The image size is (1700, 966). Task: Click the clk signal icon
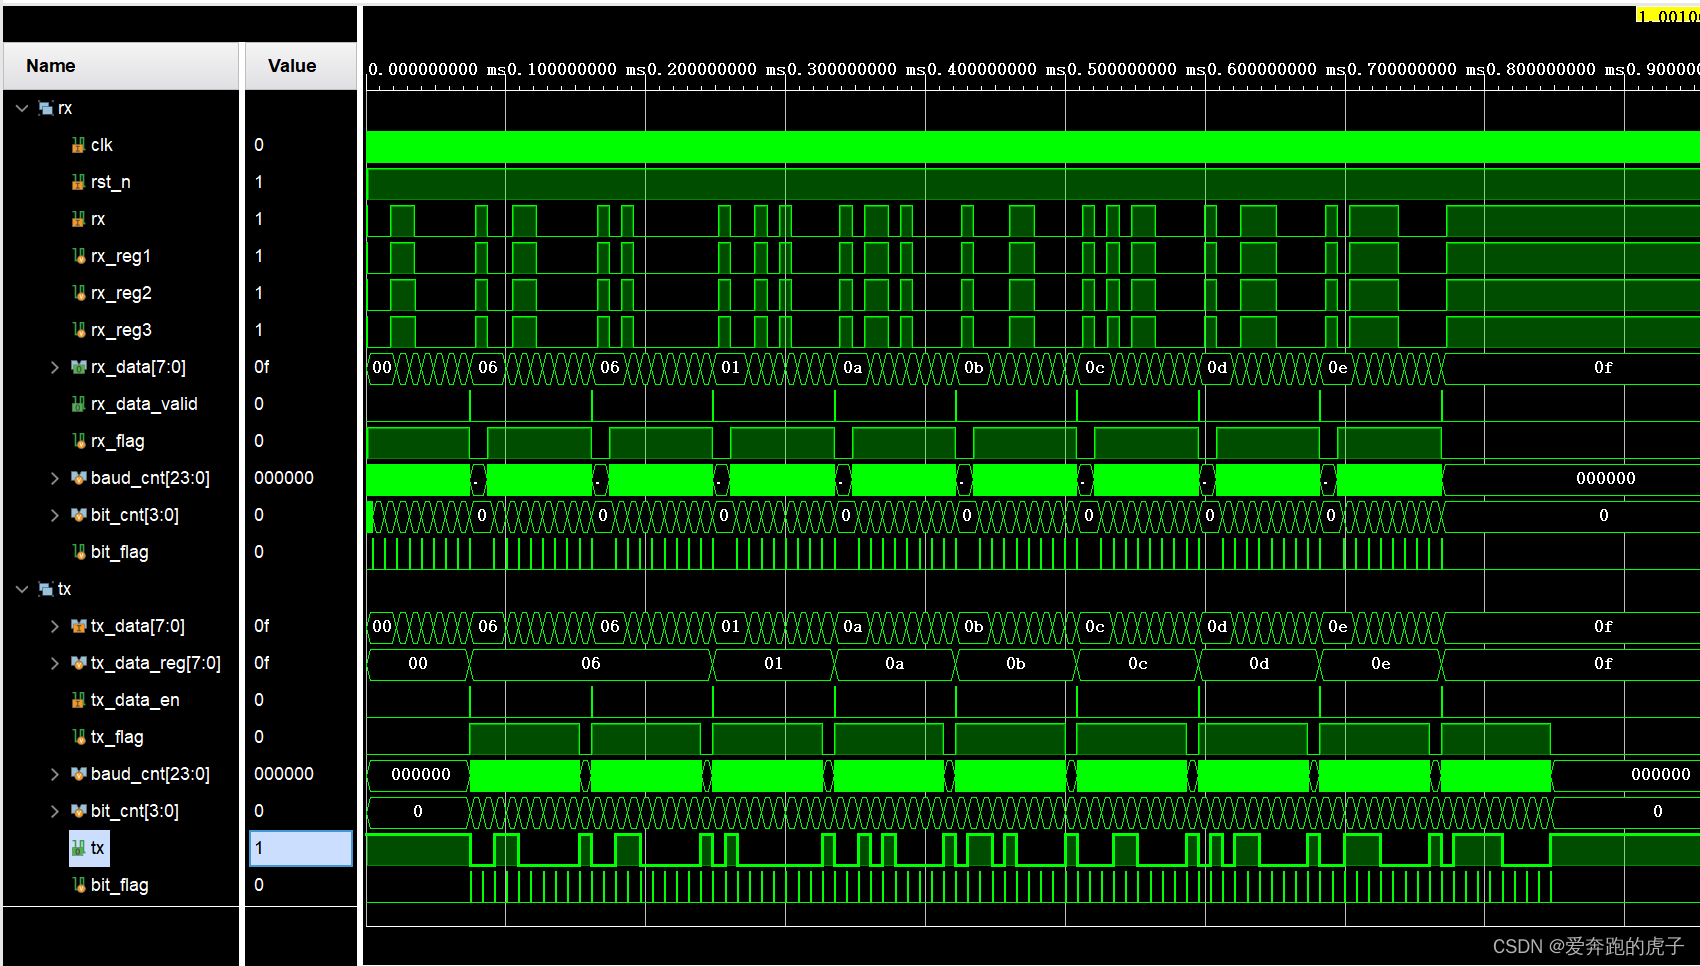tap(78, 145)
